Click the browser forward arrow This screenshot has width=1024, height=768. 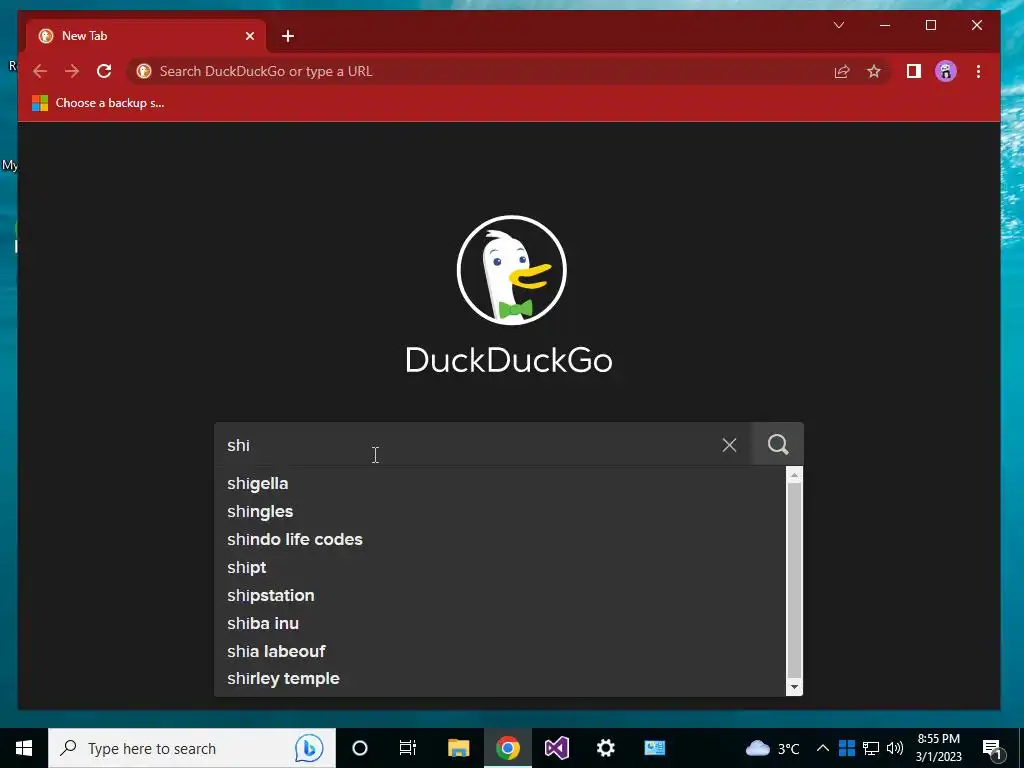tap(72, 71)
